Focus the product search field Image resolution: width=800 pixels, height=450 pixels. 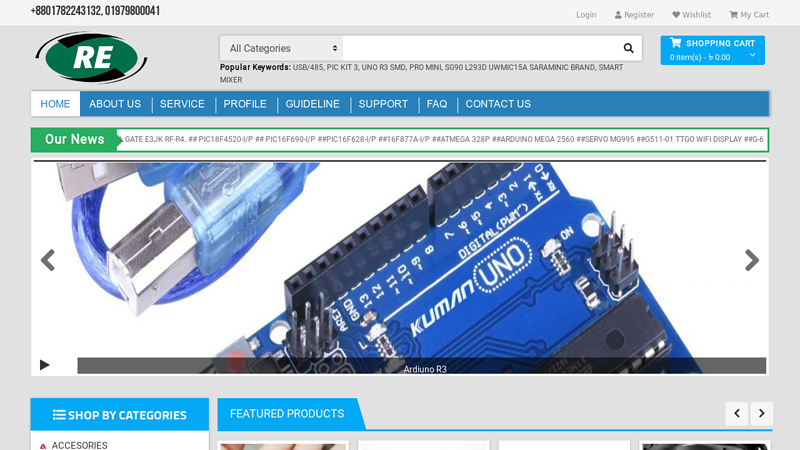coord(480,48)
